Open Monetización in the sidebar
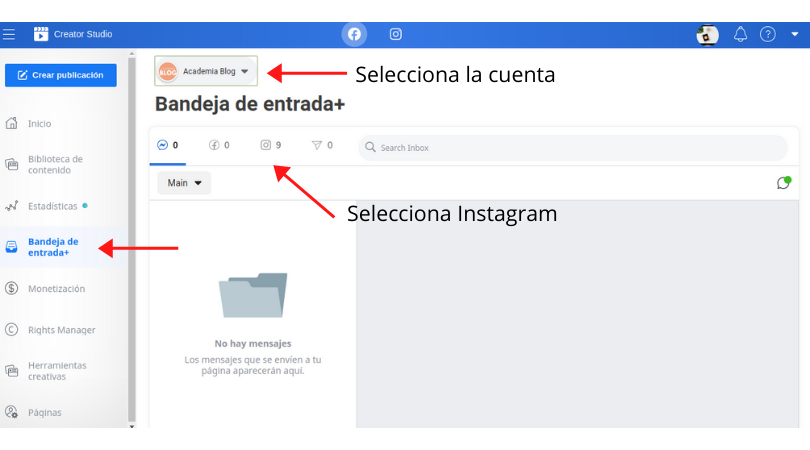 (56, 289)
